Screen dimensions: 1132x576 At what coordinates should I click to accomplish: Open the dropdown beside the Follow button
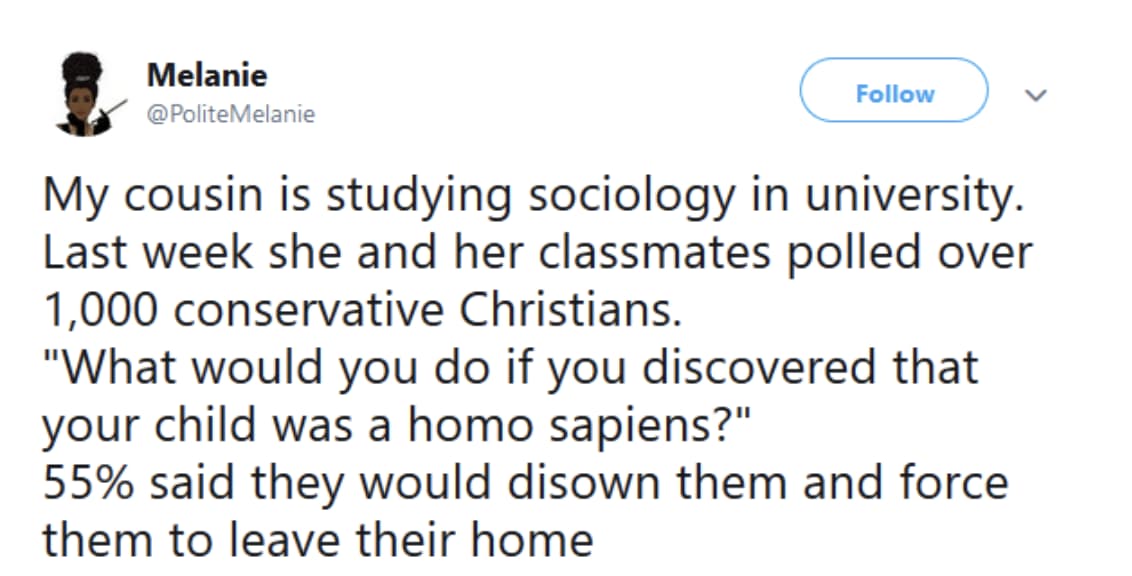(1037, 95)
